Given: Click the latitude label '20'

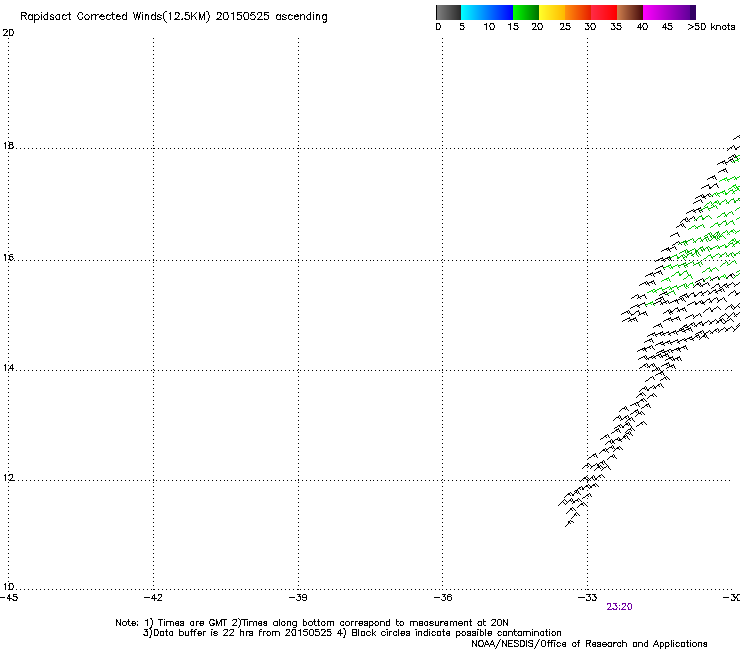Looking at the screenshot, I should (x=8, y=33).
